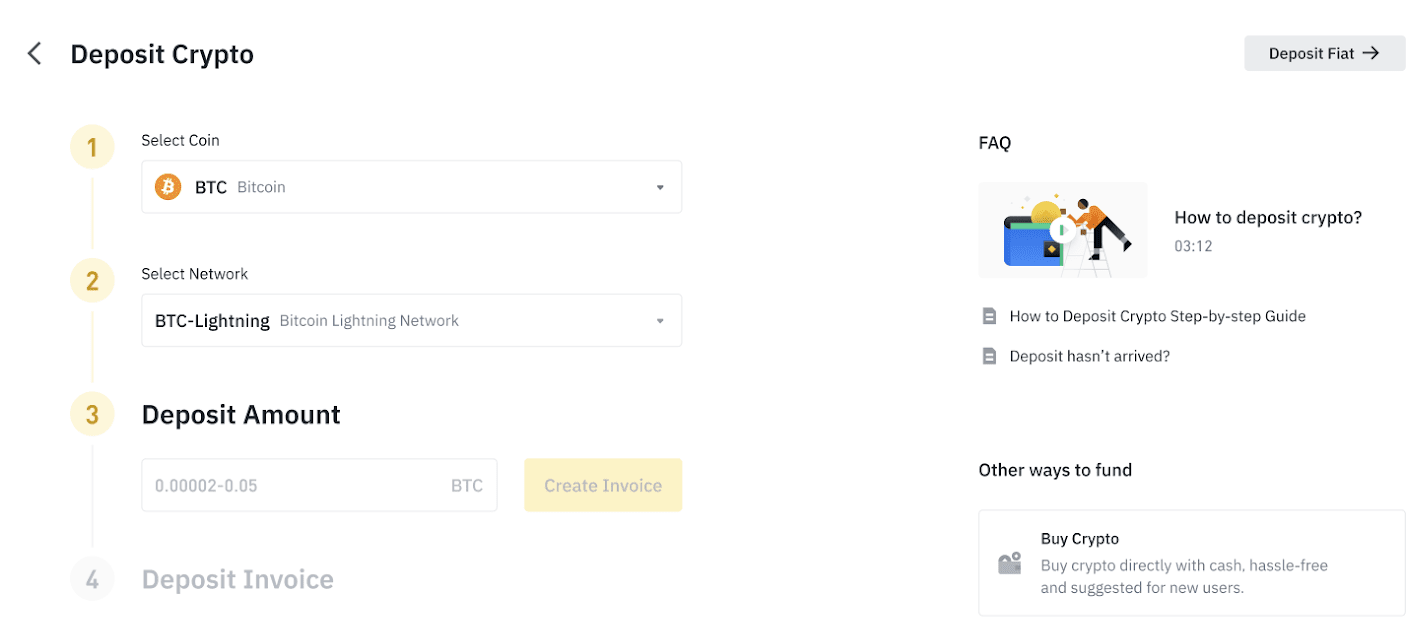The image size is (1415, 635).
Task: Click the step 1 circle indicator
Action: 92,146
